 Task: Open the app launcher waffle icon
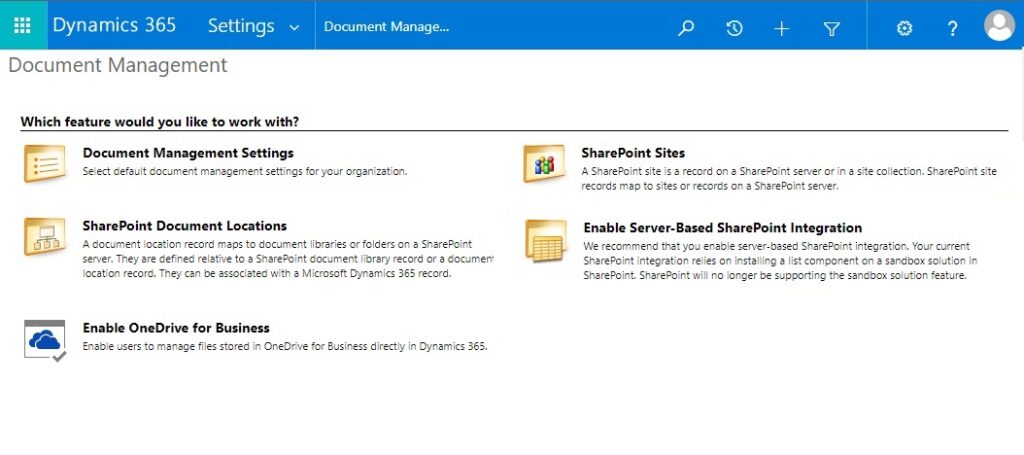[22, 25]
